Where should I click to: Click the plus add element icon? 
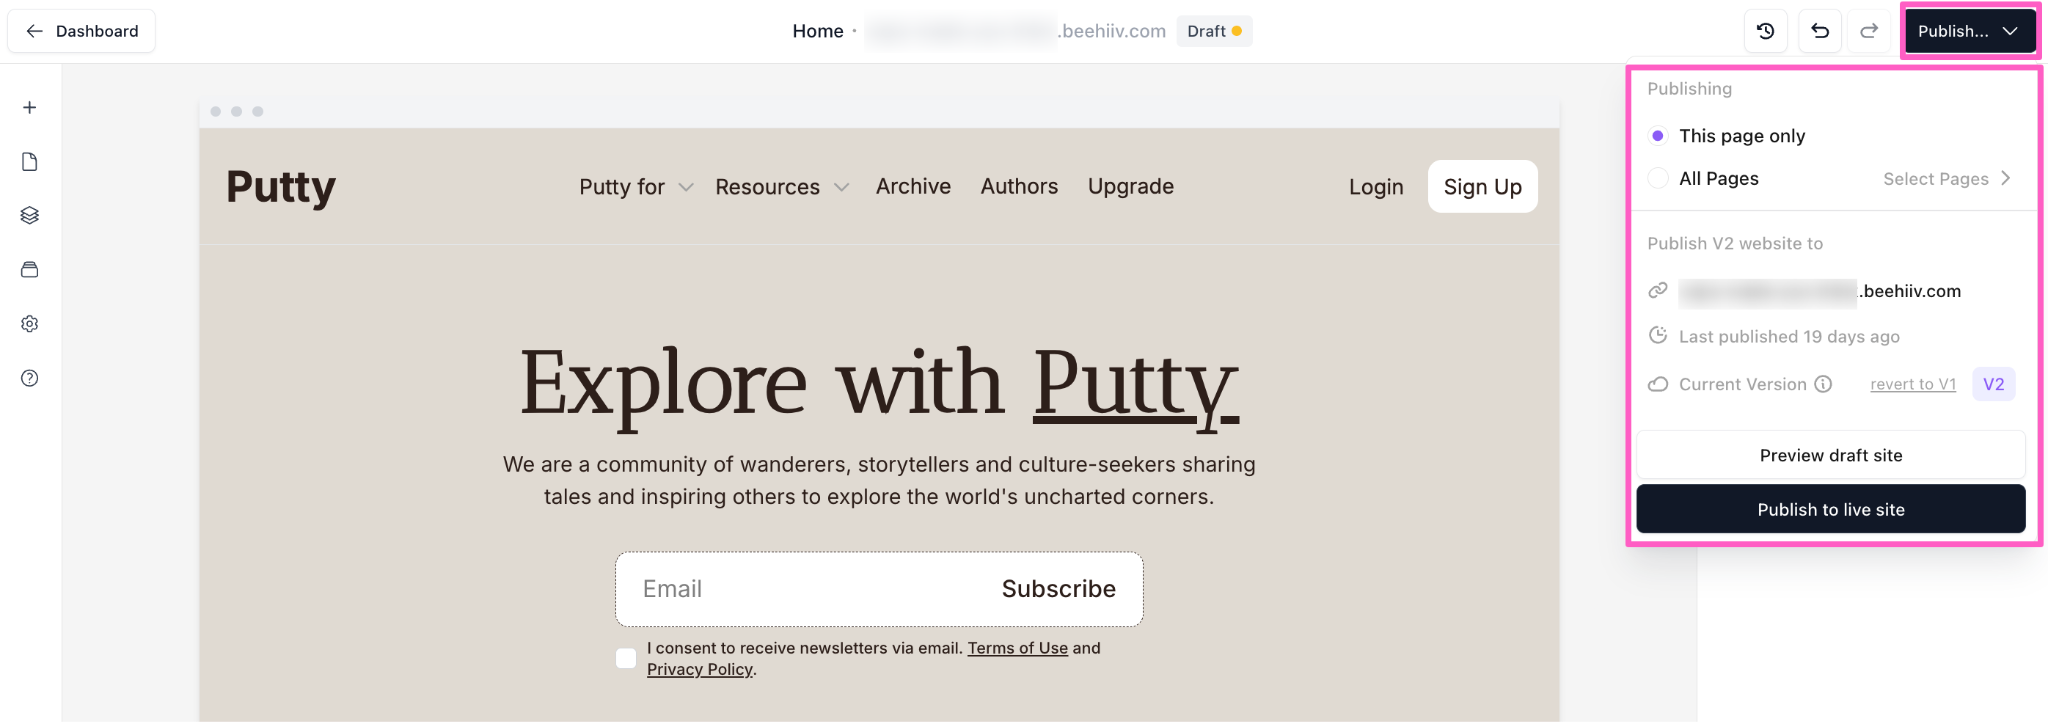30,107
